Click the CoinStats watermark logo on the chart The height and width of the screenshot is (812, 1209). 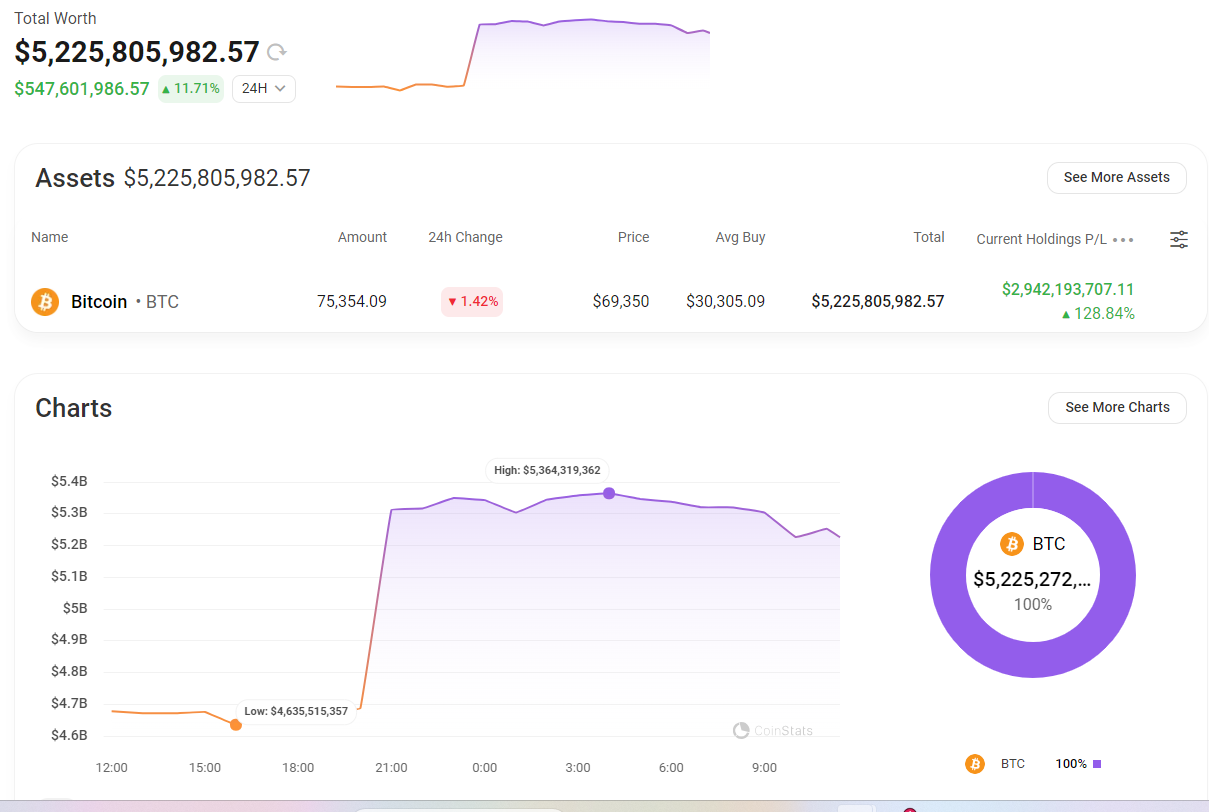click(x=741, y=731)
